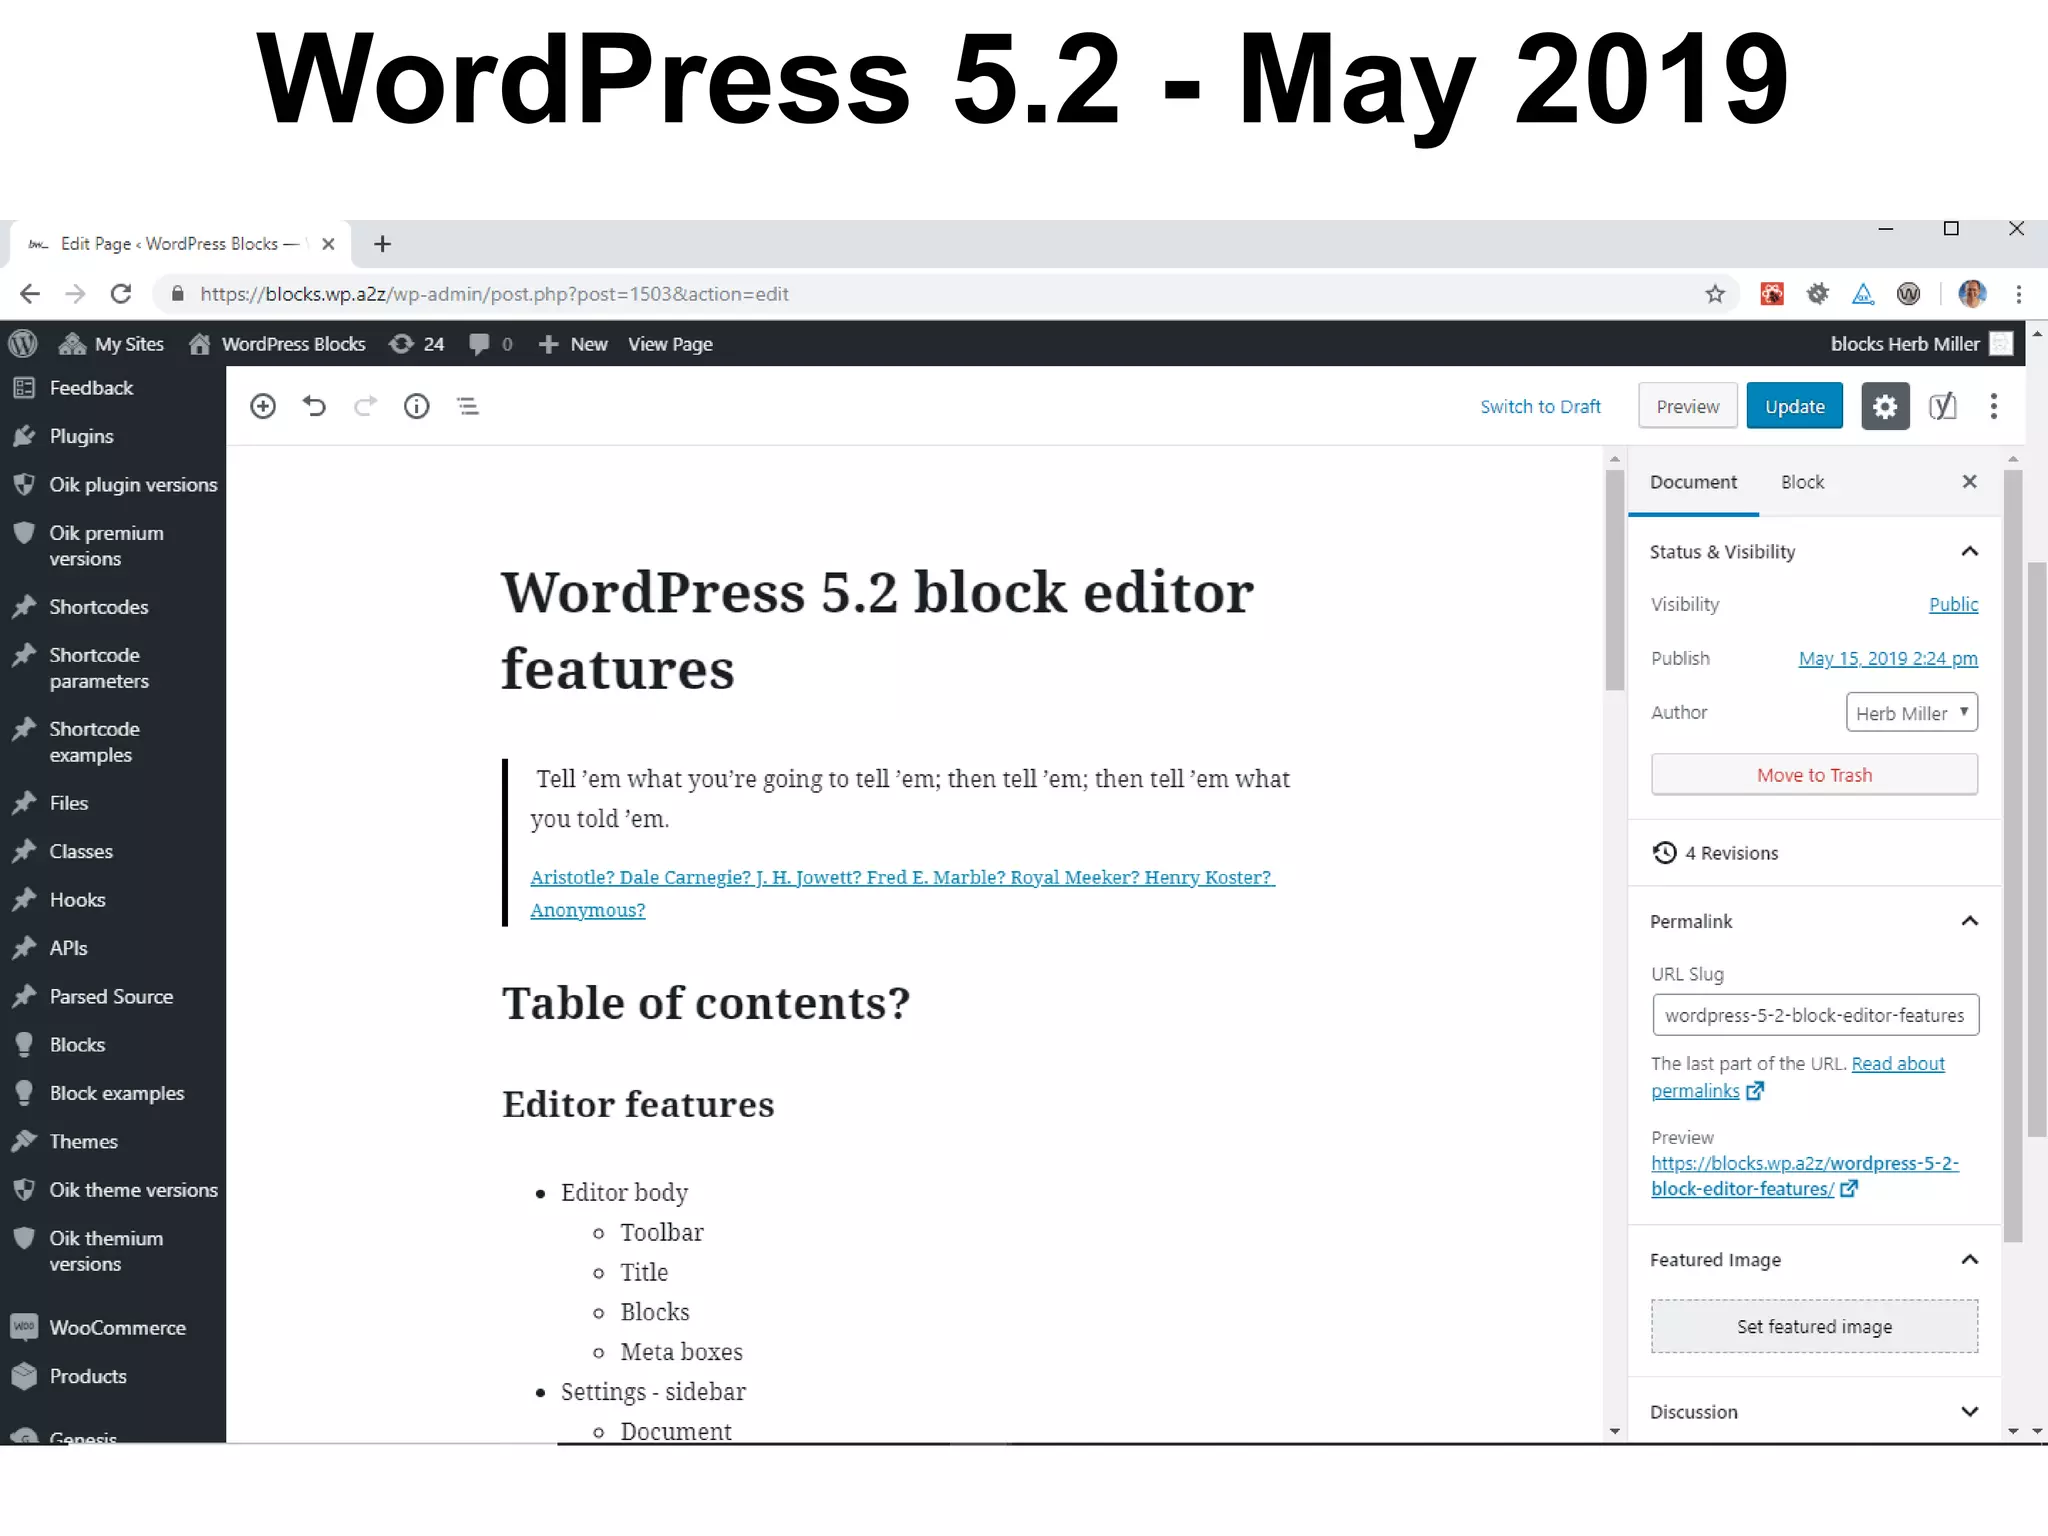Click the URL Slug input field
The image size is (2048, 1536).
(1815, 1015)
